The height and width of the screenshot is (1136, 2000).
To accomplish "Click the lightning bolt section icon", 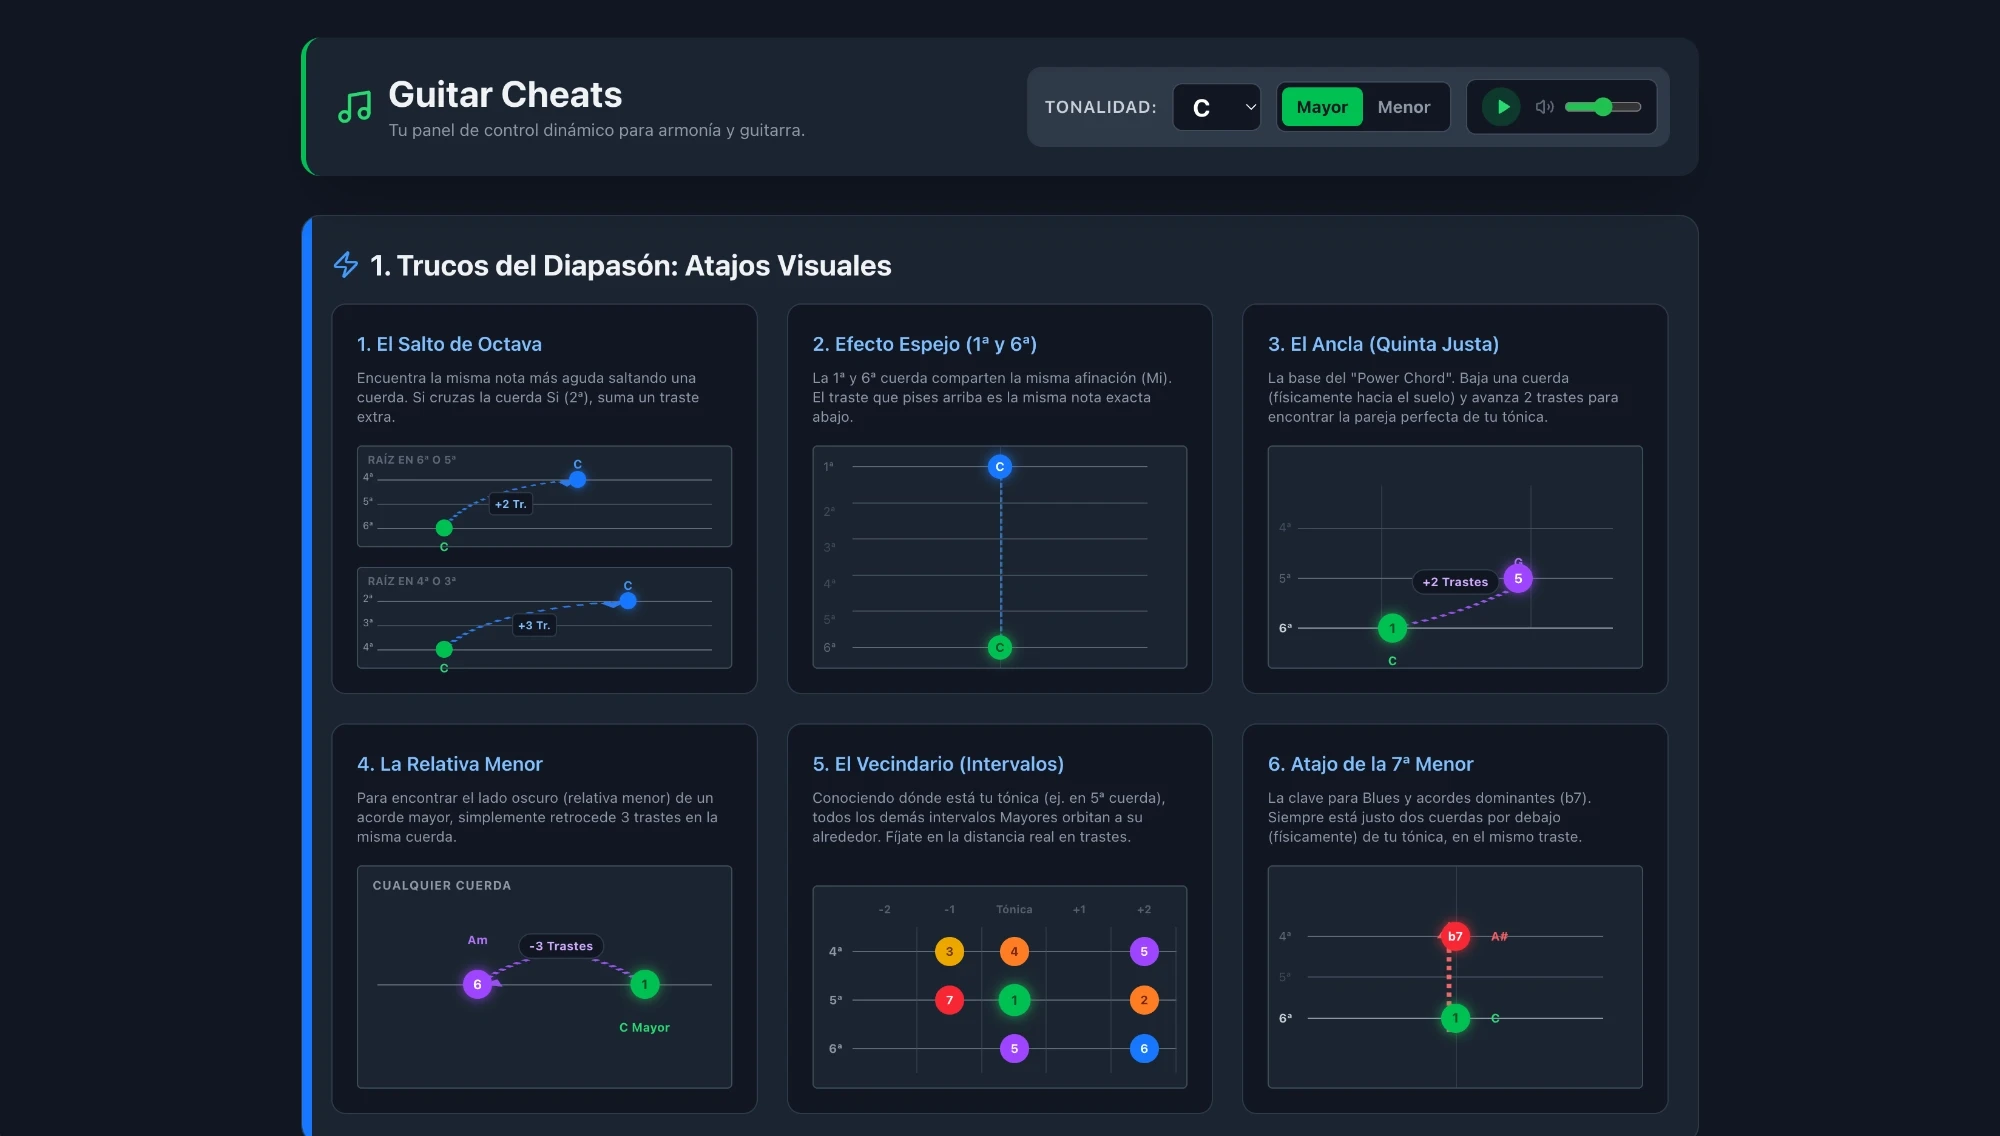I will 346,265.
